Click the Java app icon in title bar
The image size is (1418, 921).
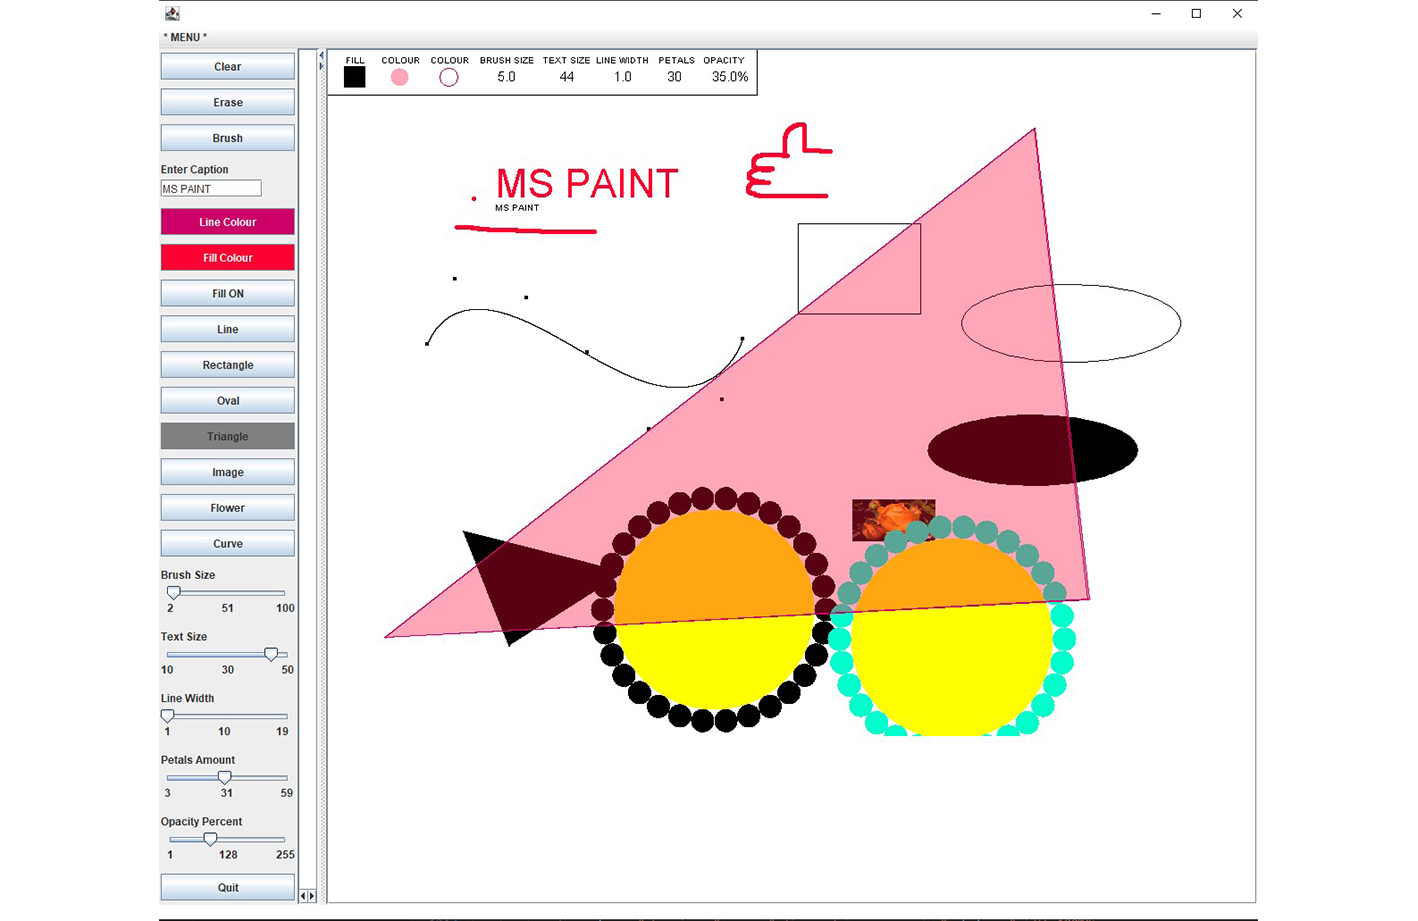point(172,13)
